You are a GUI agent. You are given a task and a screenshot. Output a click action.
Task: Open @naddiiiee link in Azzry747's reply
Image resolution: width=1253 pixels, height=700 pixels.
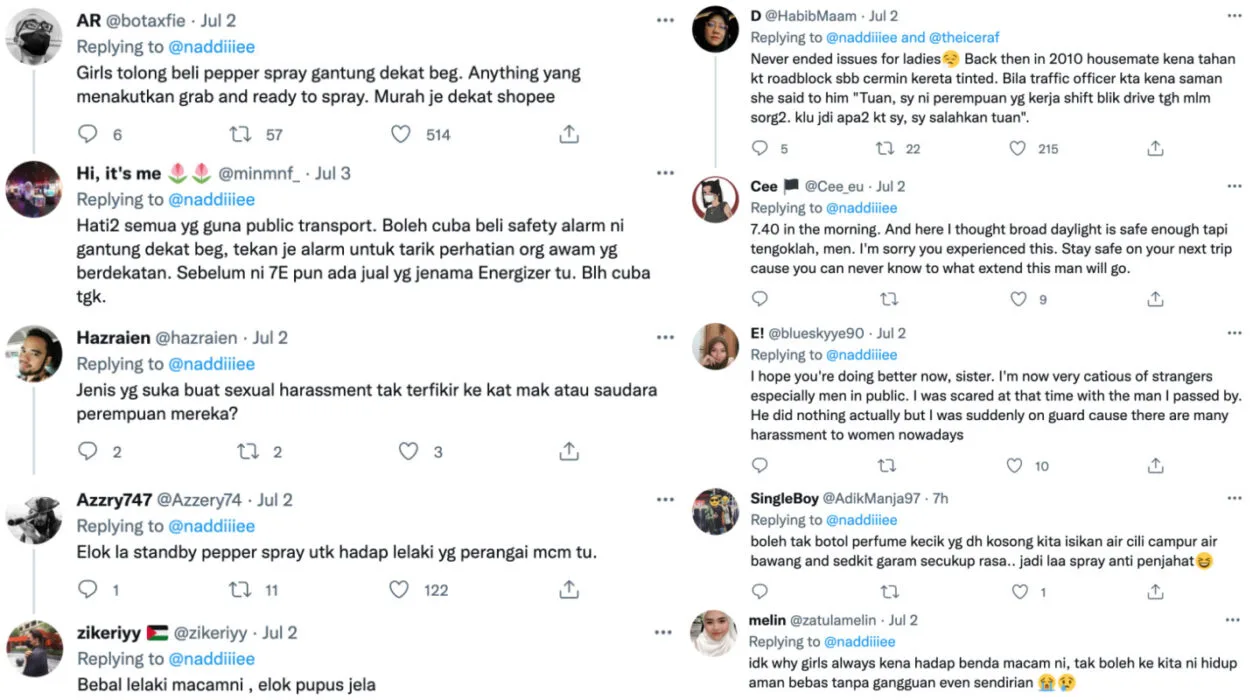tap(211, 526)
